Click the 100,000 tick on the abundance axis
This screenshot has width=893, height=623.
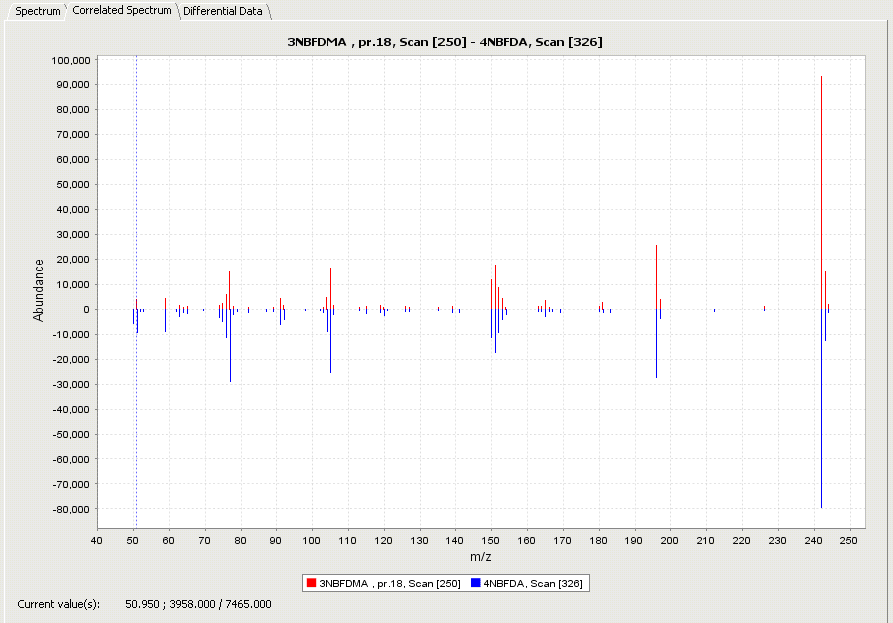click(x=70, y=60)
